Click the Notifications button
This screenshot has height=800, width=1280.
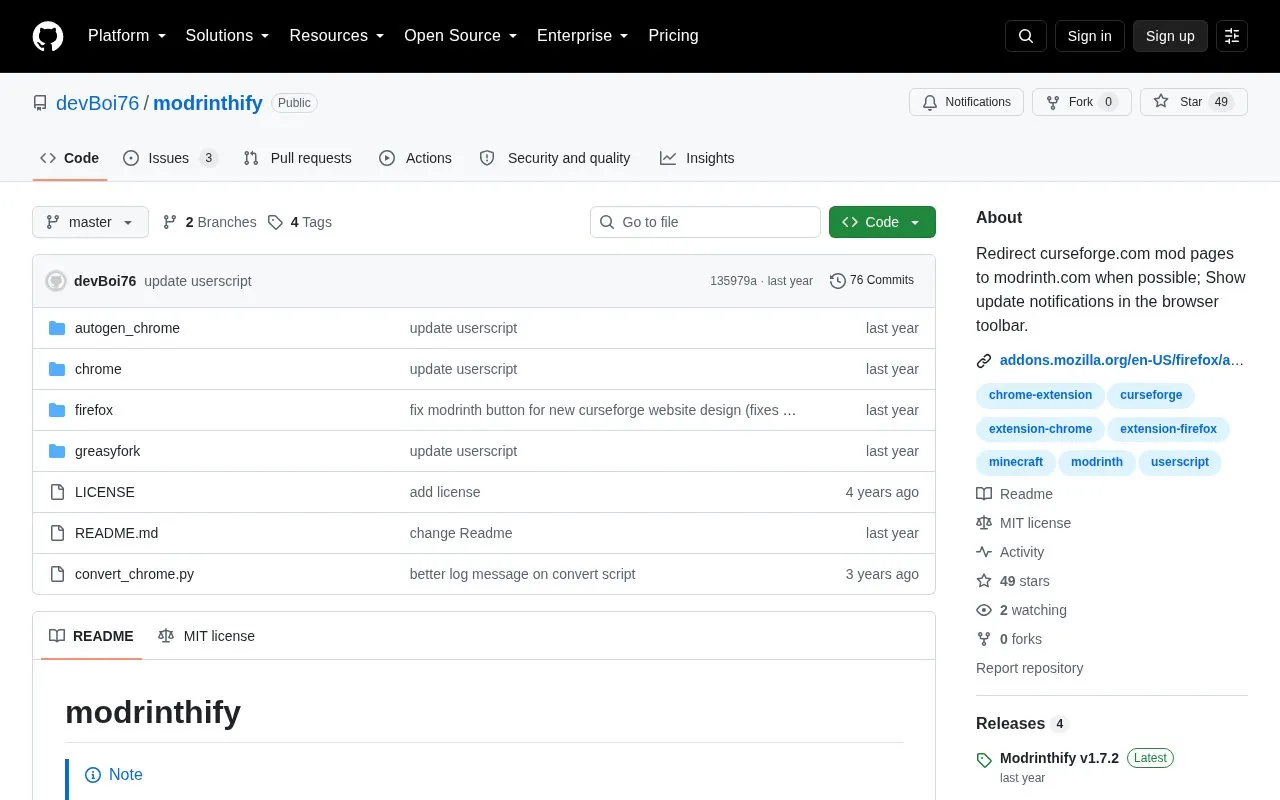(966, 102)
